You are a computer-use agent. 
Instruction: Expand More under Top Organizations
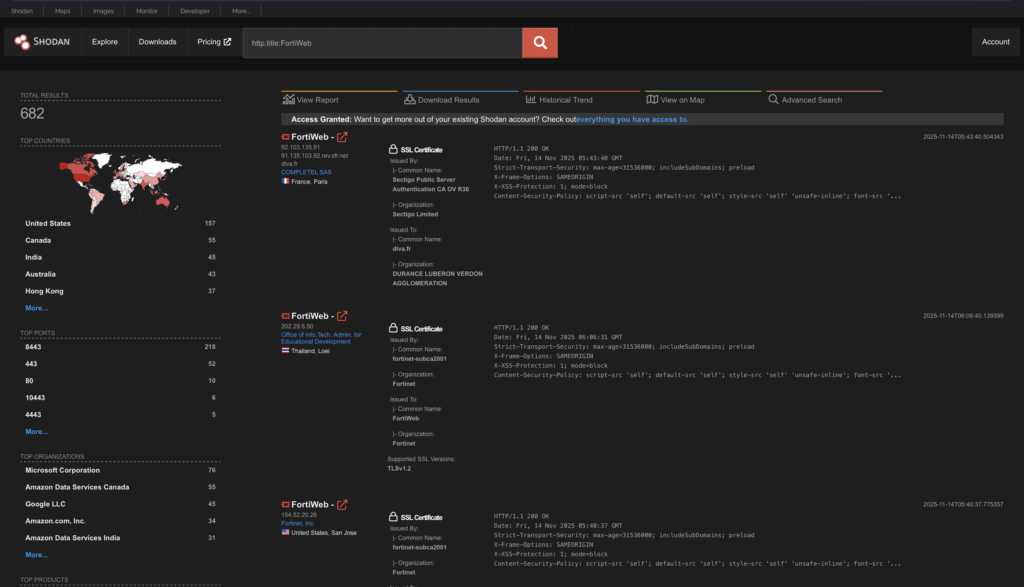point(36,554)
